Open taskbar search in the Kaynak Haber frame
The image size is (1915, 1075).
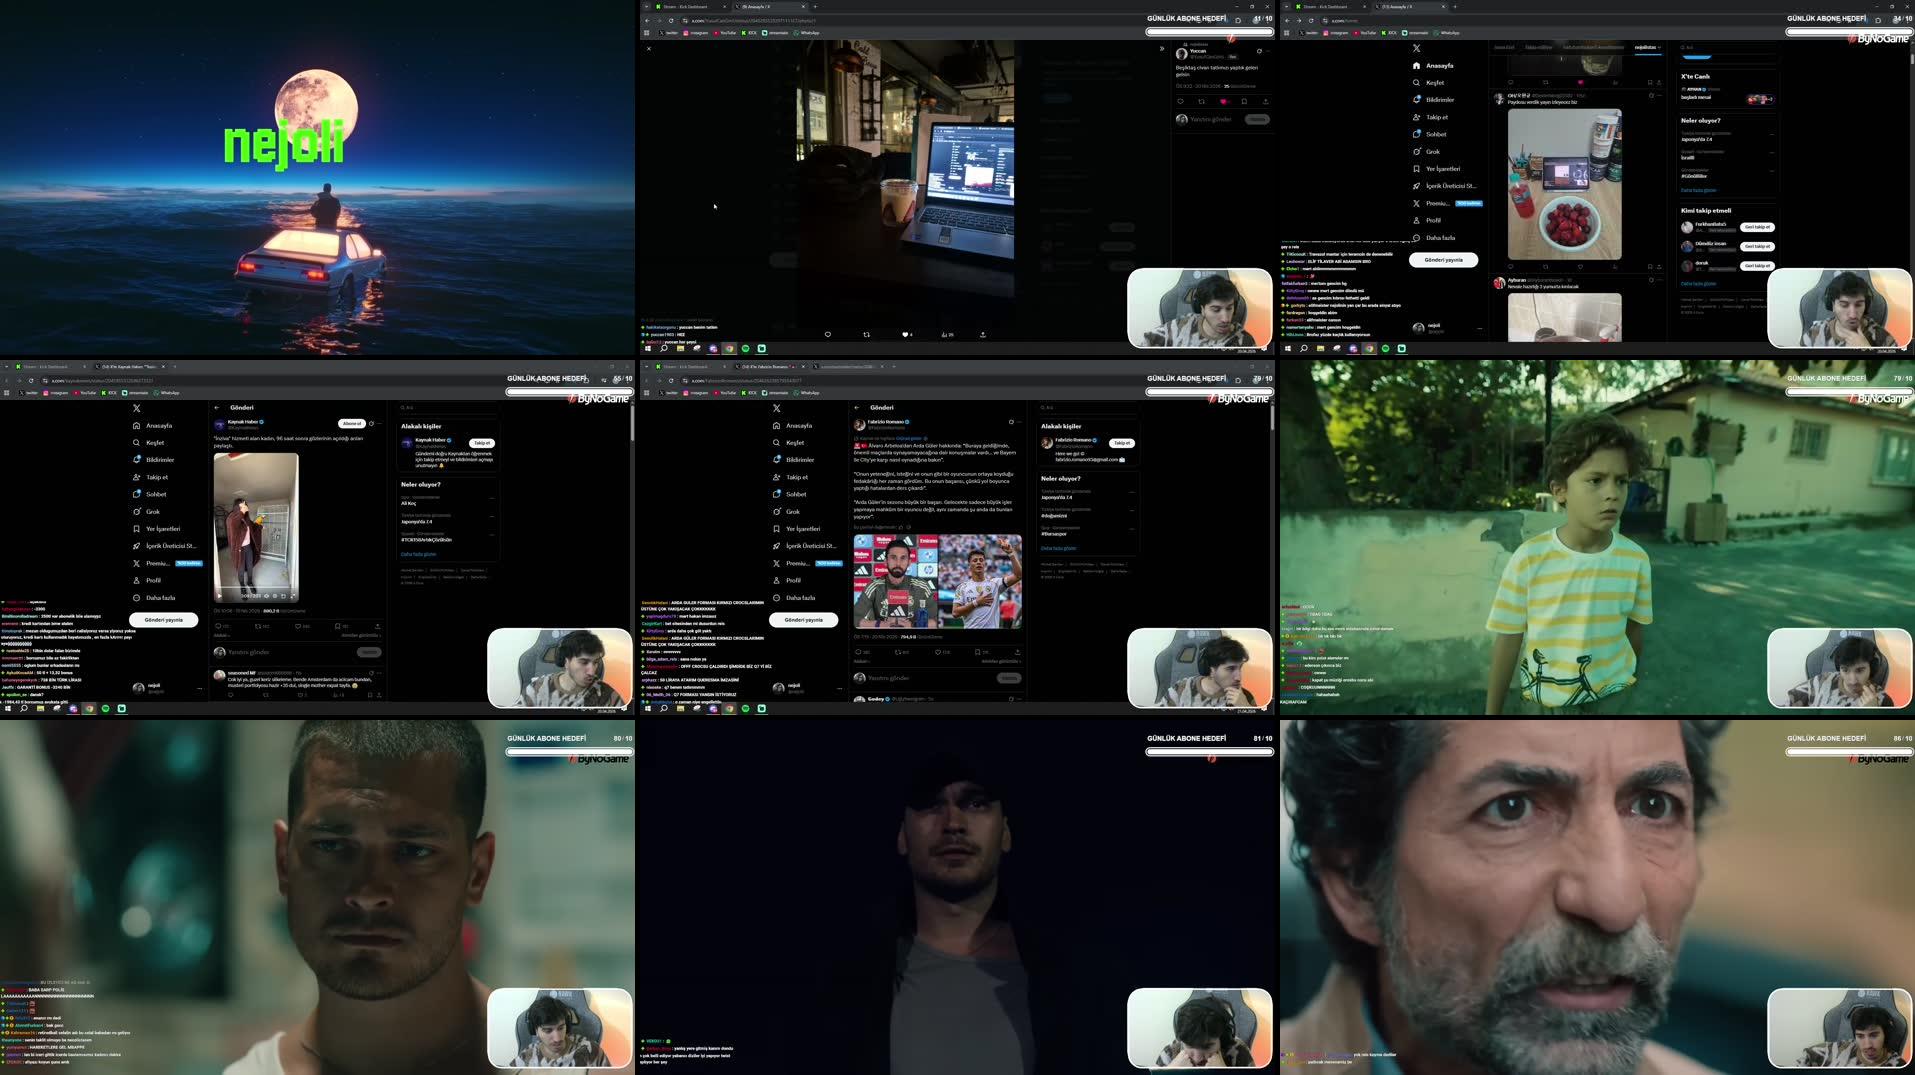(x=23, y=708)
